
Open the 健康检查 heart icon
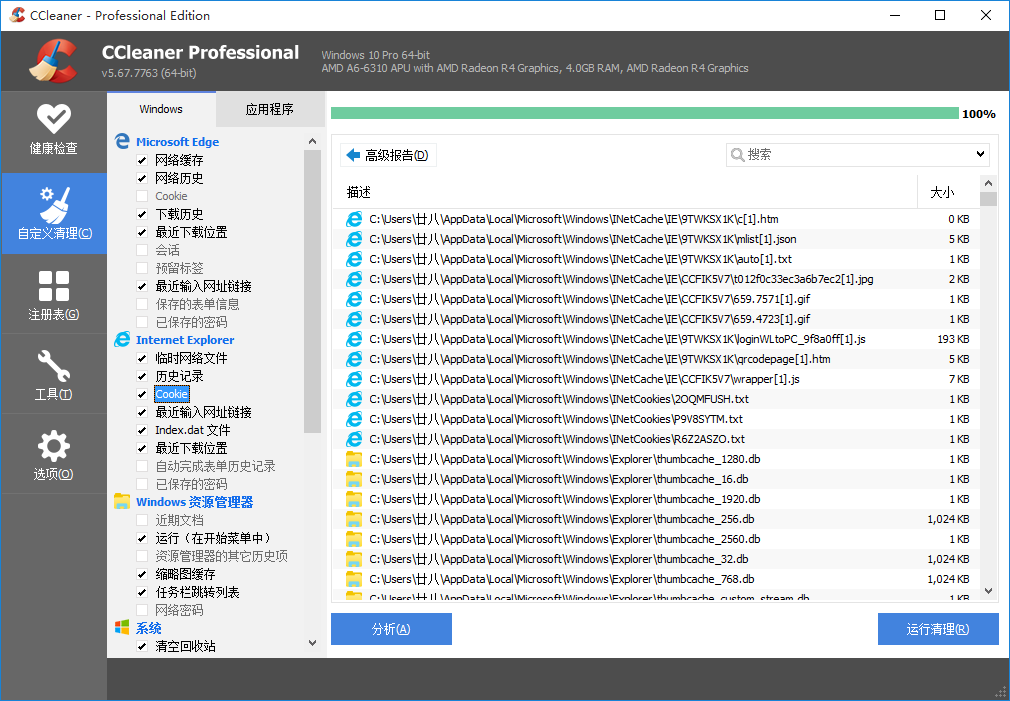(x=53, y=119)
